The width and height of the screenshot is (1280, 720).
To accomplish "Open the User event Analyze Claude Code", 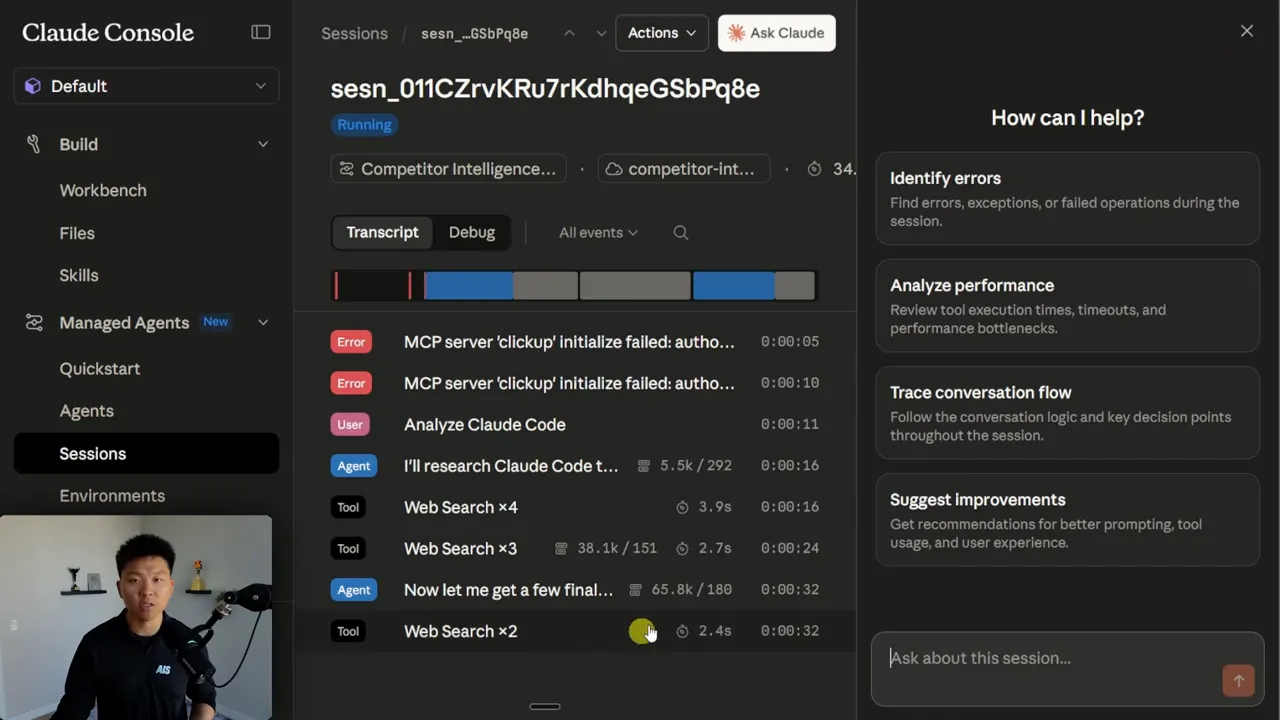I will (x=575, y=424).
